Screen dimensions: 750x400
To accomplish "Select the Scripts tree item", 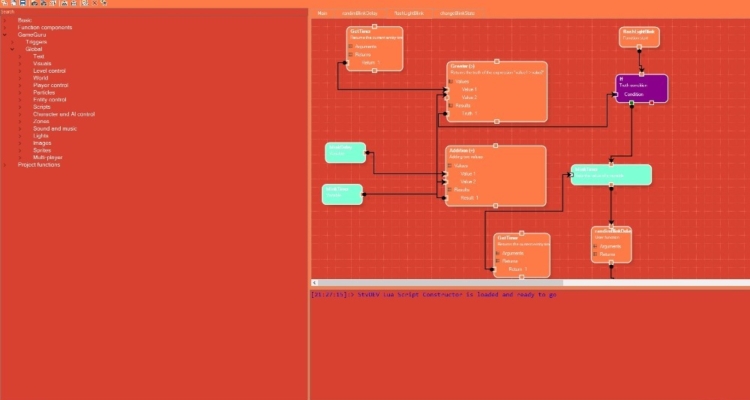I will pyautogui.click(x=42, y=107).
